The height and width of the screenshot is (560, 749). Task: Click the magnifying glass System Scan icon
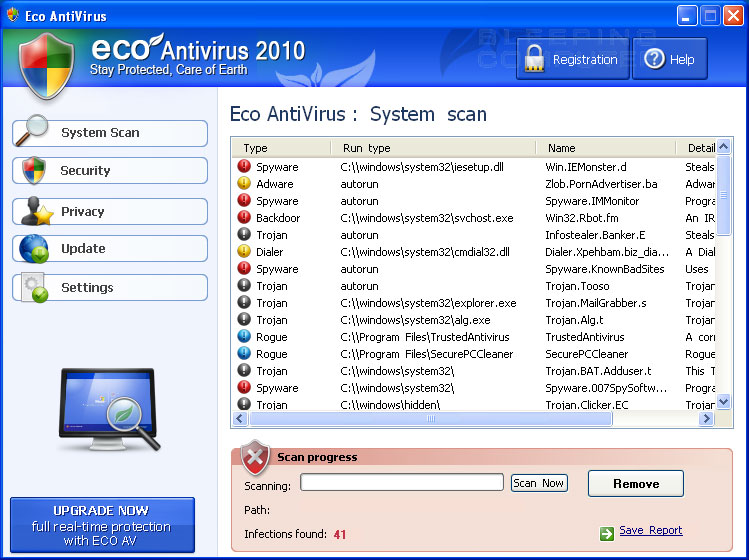pyautogui.click(x=34, y=131)
